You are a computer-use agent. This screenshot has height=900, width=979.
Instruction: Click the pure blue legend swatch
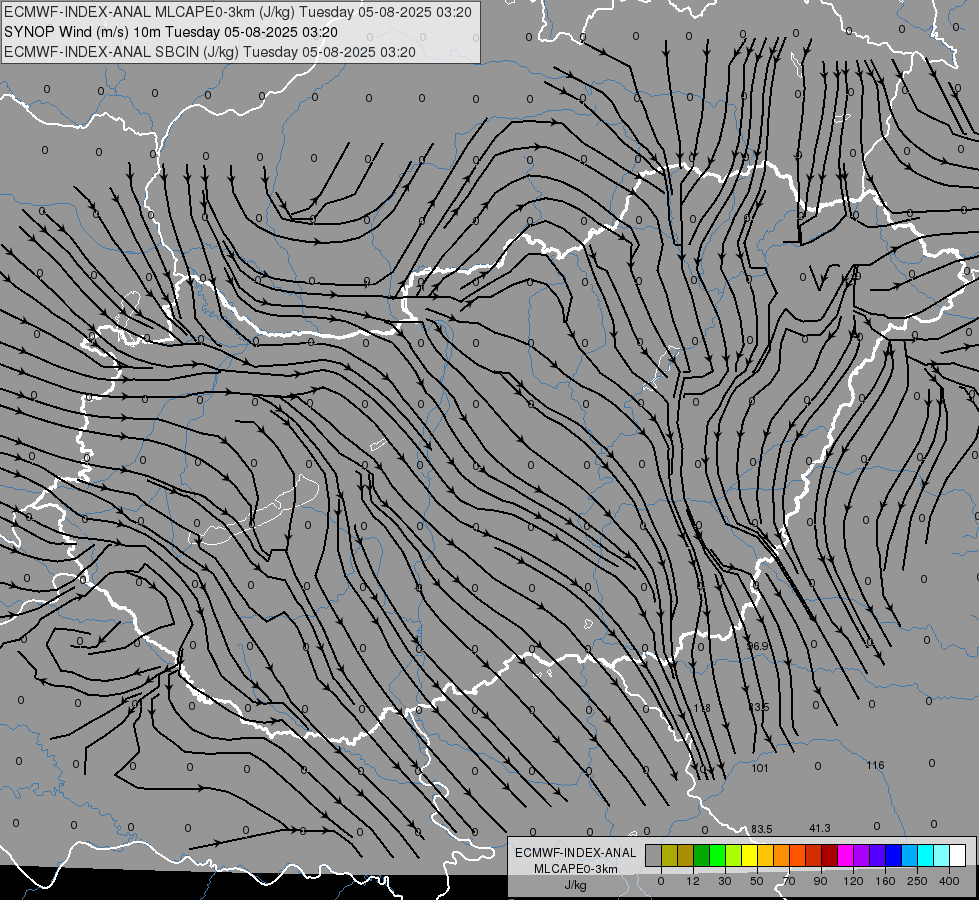tap(894, 855)
